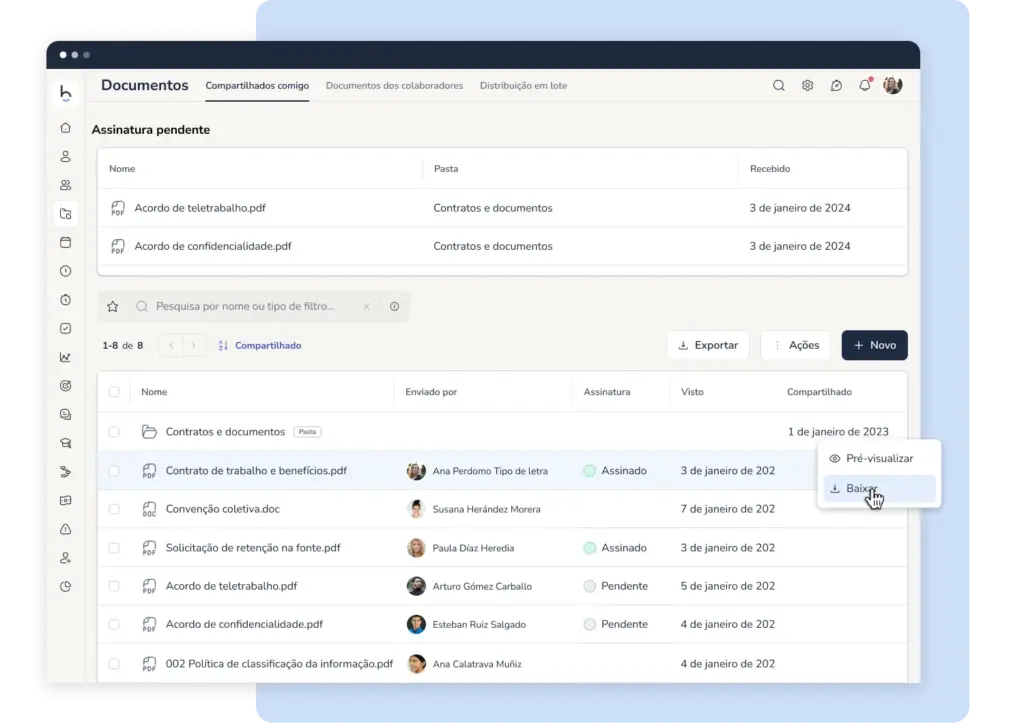Open the settings gear in header
The image size is (1024, 724).
807,86
